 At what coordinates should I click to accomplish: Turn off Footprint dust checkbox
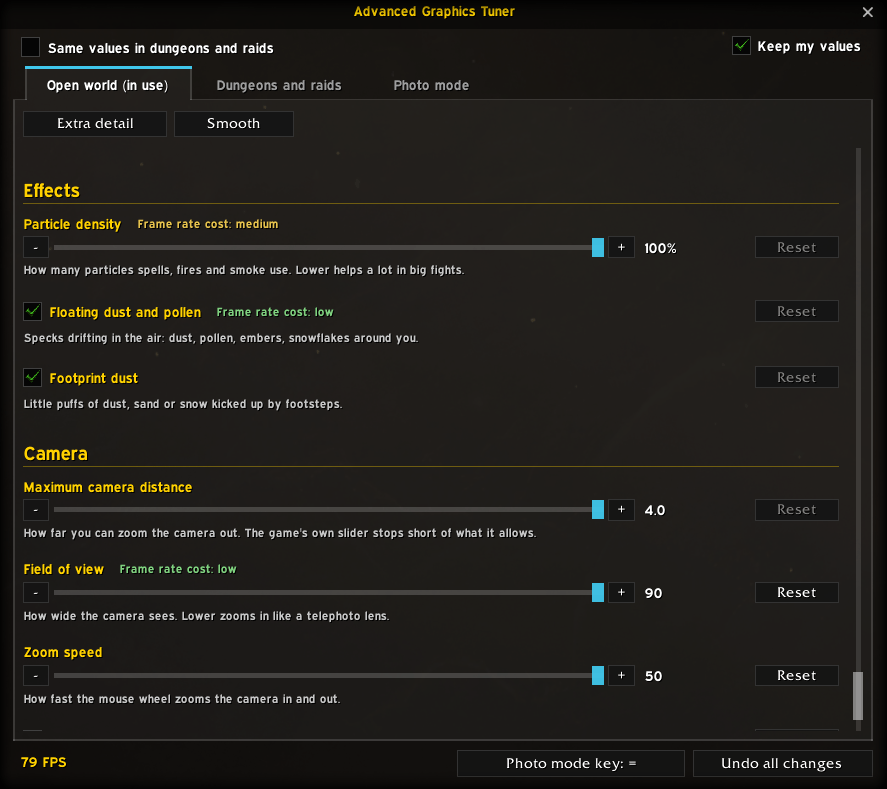click(32, 377)
